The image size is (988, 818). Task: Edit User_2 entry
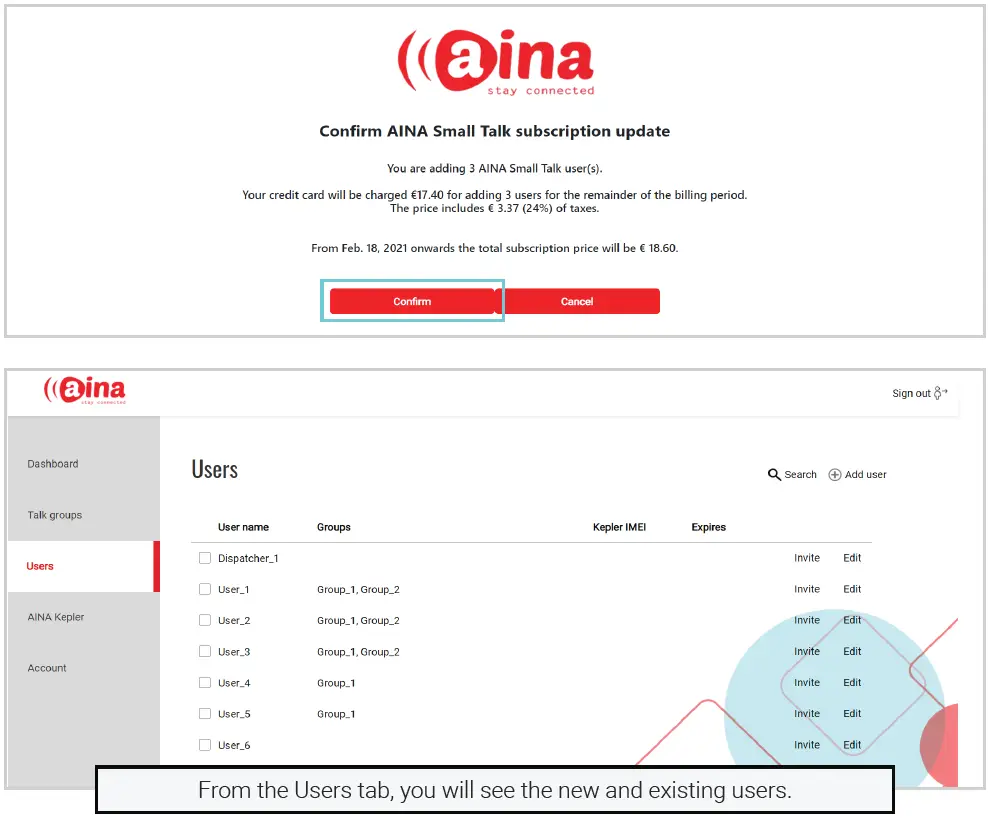[x=852, y=620]
